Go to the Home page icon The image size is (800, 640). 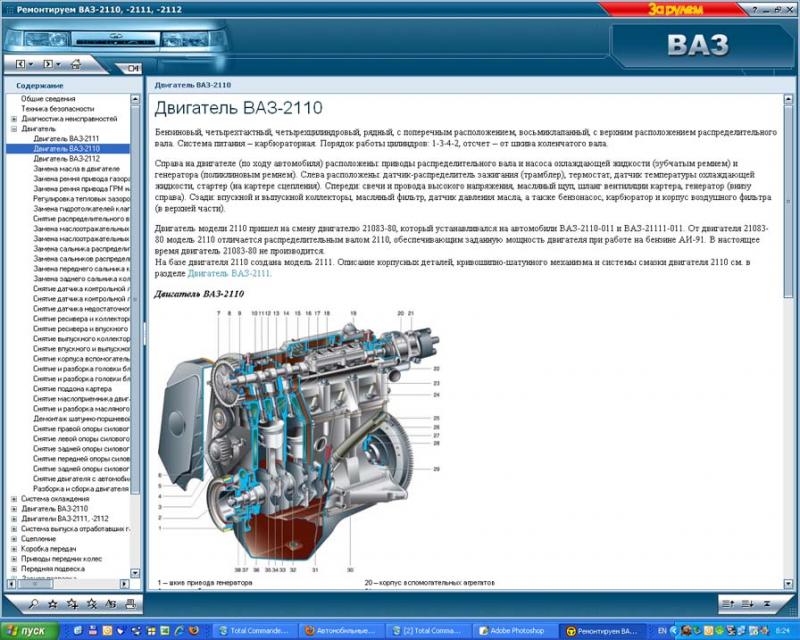[x=76, y=64]
